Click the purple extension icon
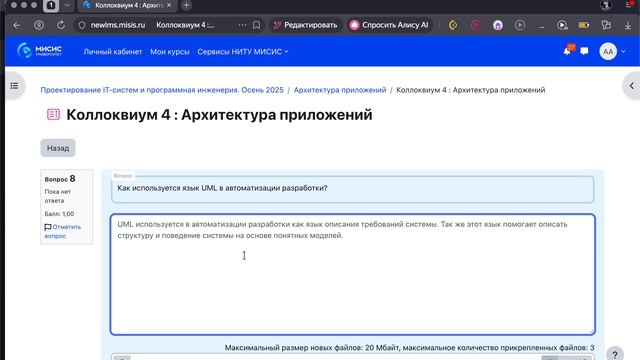Viewport: 640px width, 360px height. [498, 25]
